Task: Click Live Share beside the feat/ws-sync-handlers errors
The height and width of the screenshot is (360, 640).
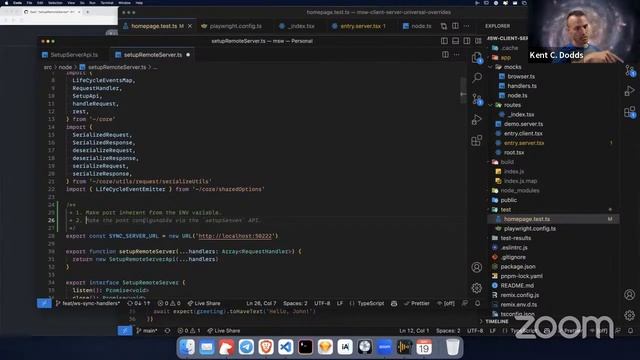Action: coord(204,303)
